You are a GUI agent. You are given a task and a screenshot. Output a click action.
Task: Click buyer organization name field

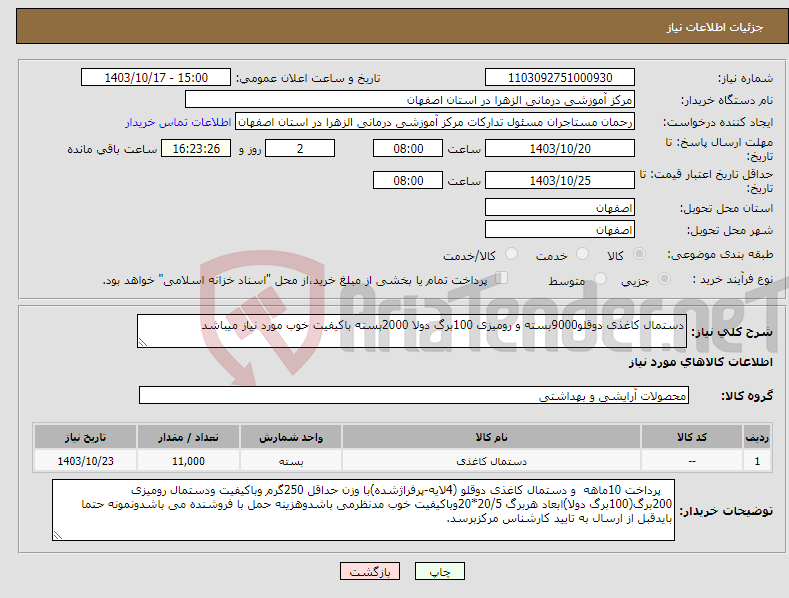pos(410,100)
